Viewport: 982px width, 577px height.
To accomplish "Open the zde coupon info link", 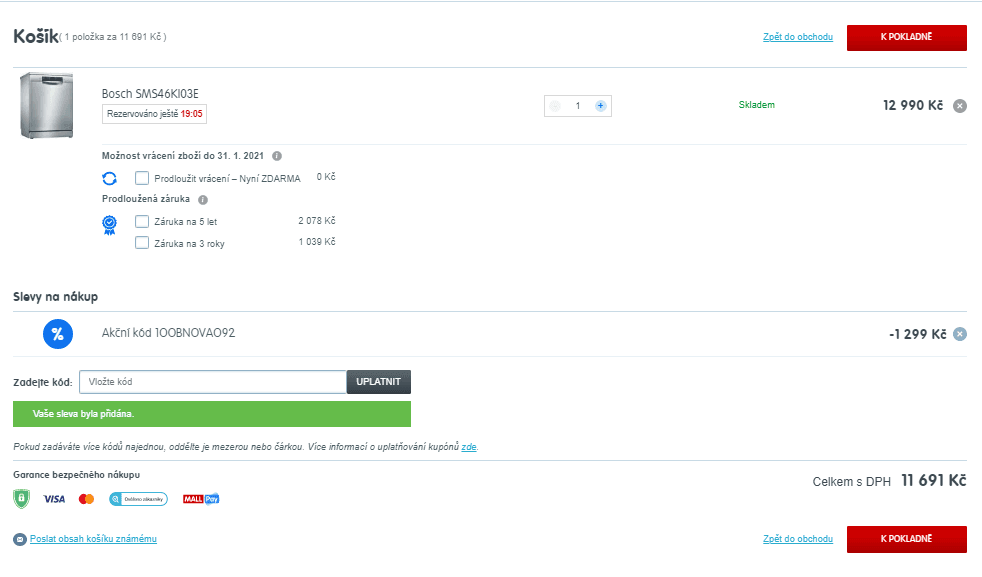I will coord(468,447).
